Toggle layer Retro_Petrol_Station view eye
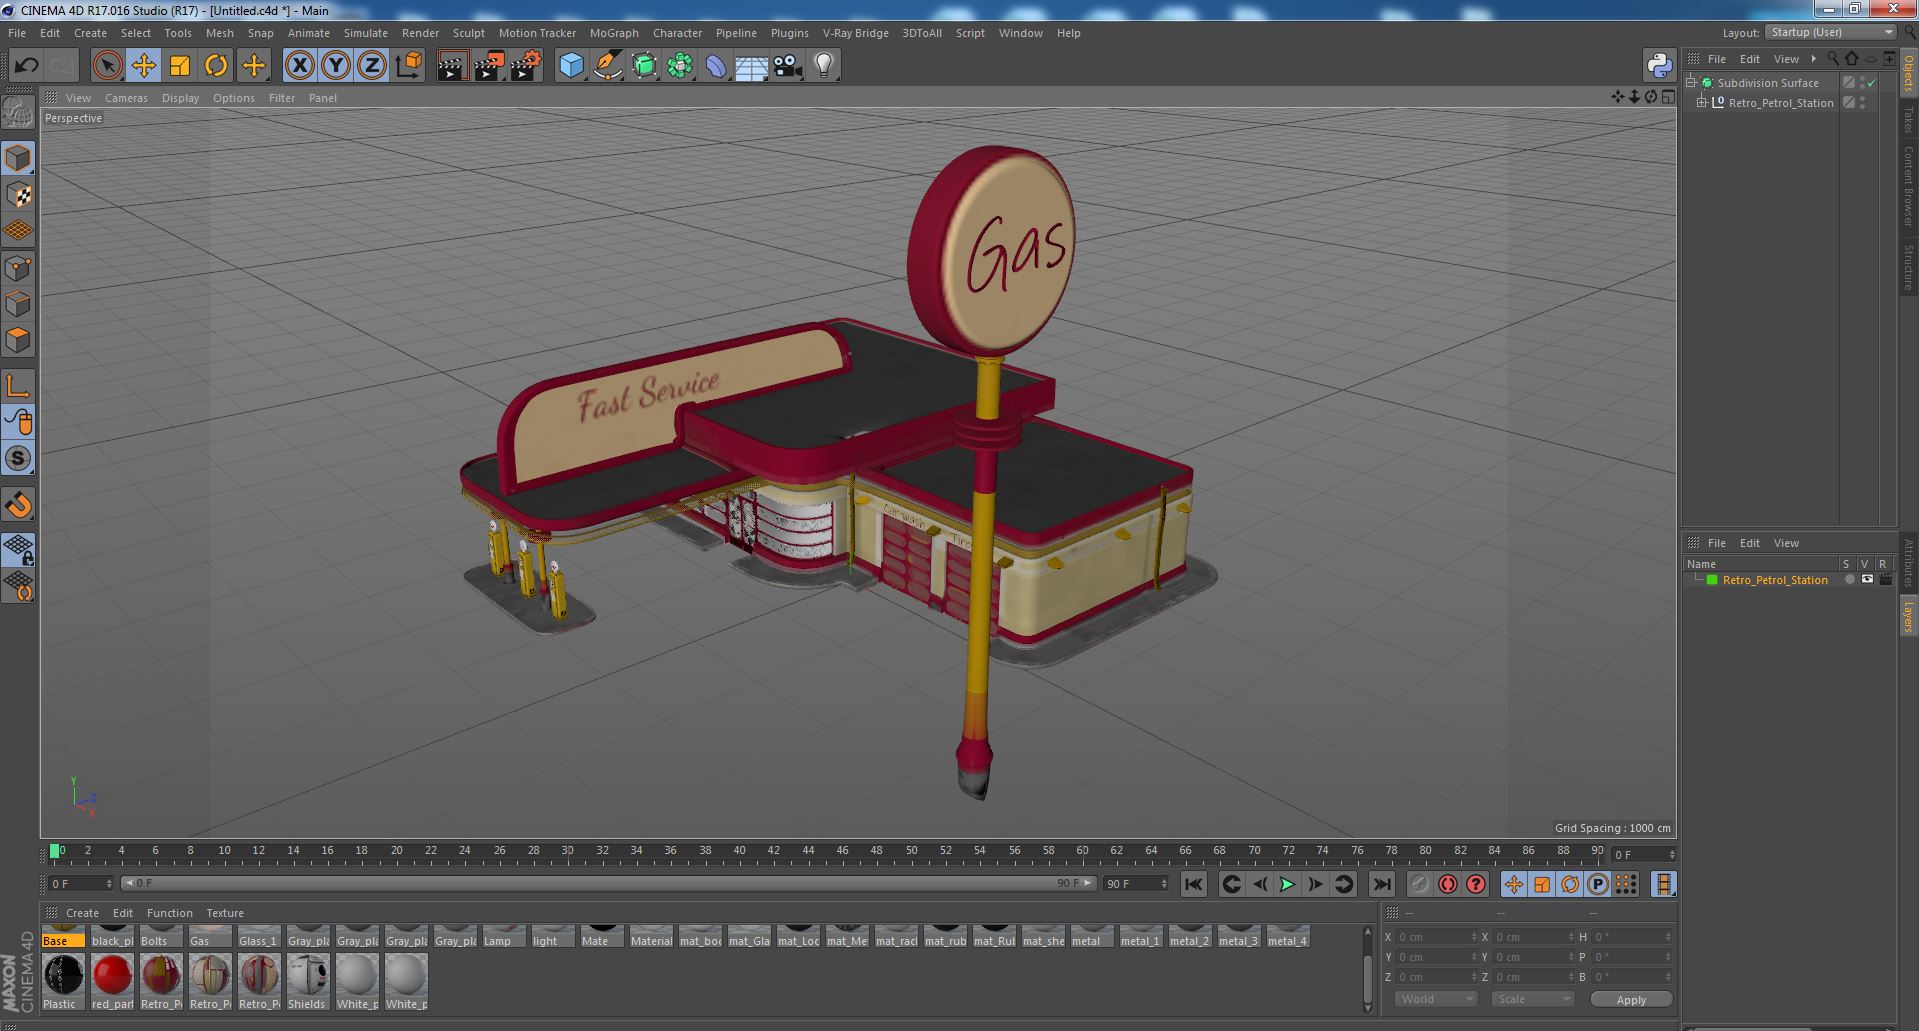 tap(1867, 580)
